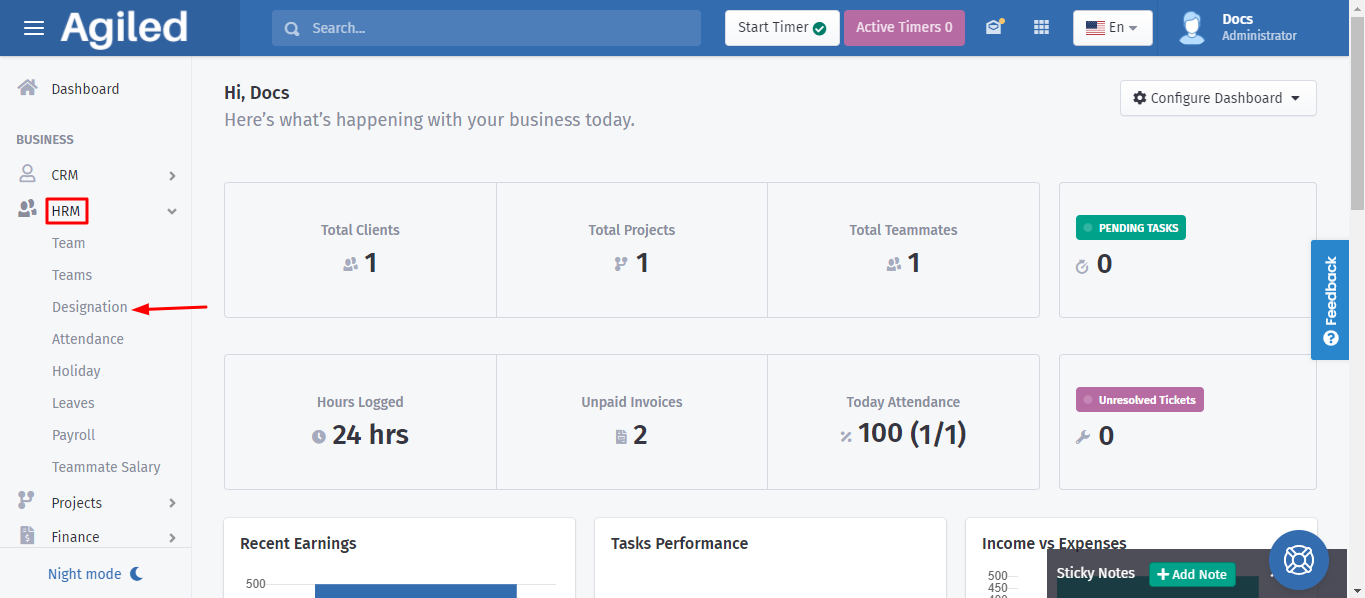The height and width of the screenshot is (598, 1365).
Task: Start the timer
Action: [781, 28]
